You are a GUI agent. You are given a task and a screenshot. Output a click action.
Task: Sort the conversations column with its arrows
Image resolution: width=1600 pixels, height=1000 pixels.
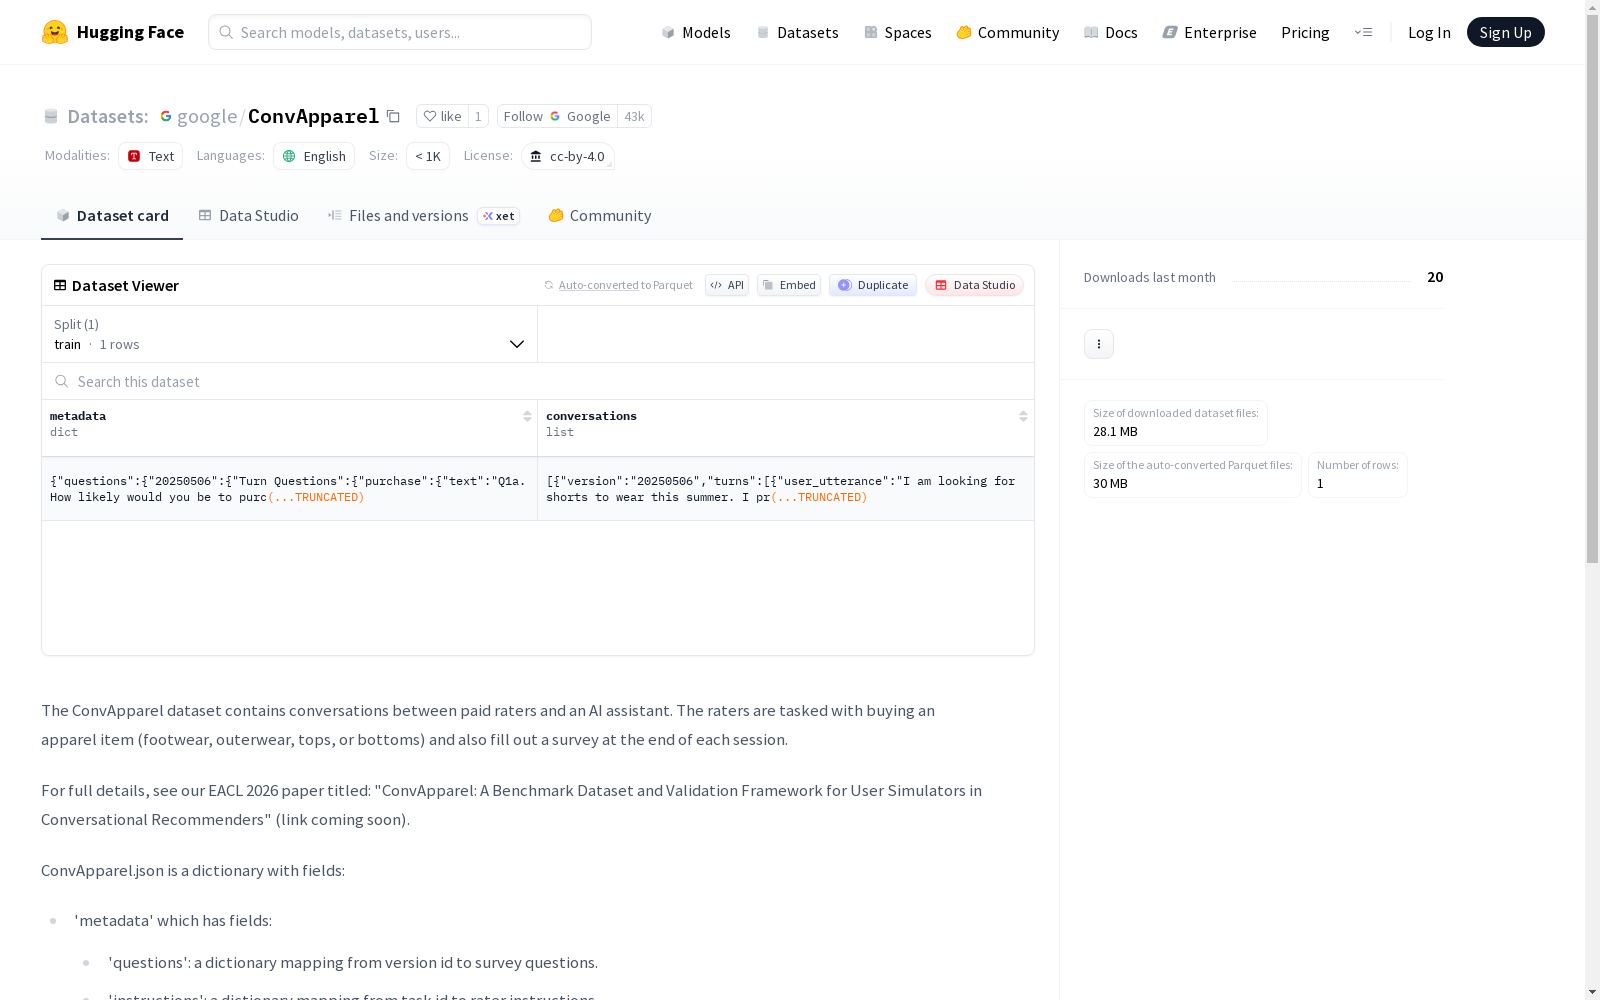point(1023,416)
